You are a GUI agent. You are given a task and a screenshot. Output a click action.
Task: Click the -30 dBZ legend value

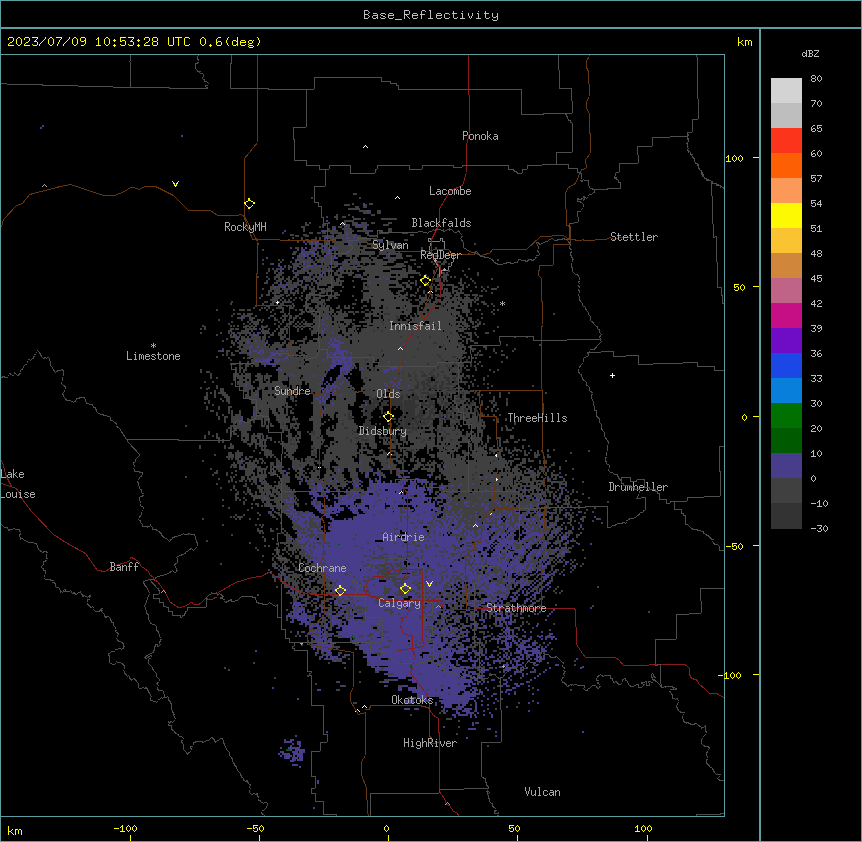tap(819, 528)
